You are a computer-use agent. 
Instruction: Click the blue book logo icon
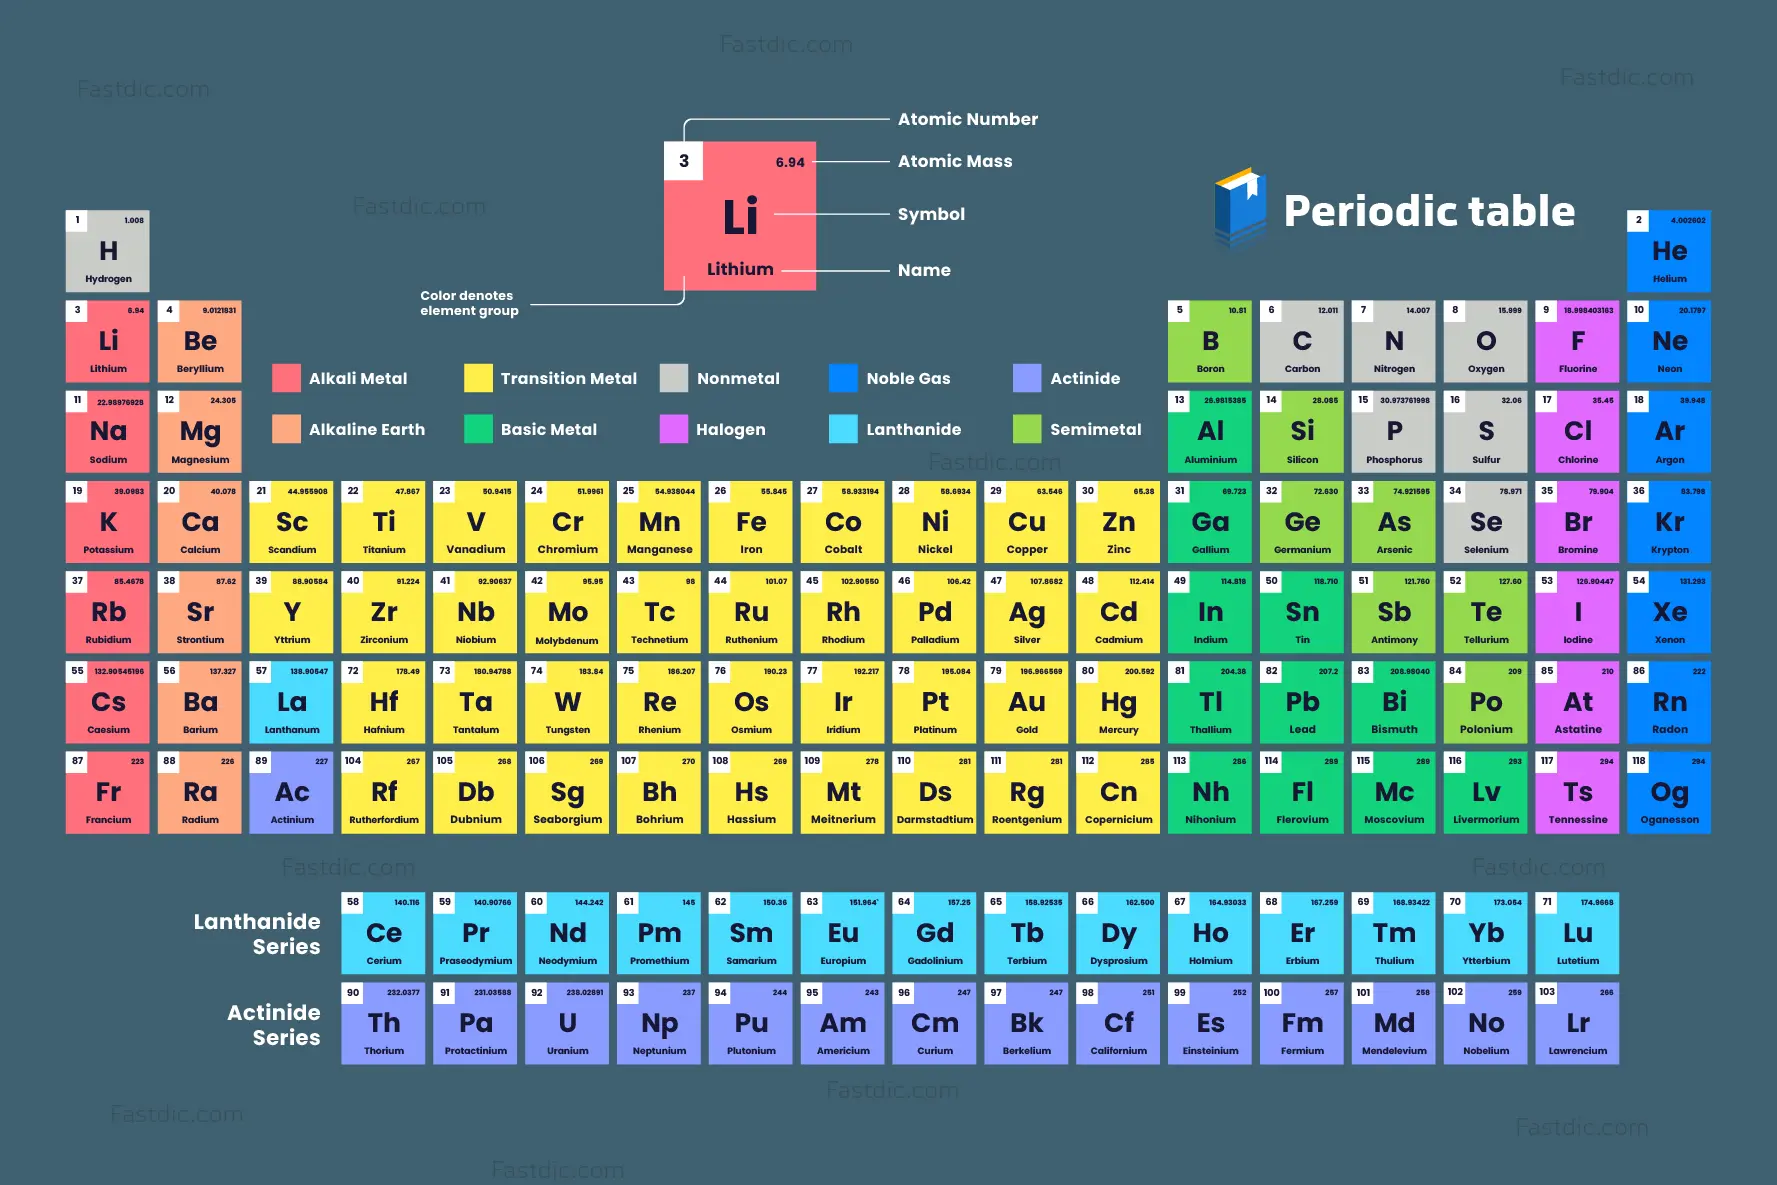[x=1240, y=208]
